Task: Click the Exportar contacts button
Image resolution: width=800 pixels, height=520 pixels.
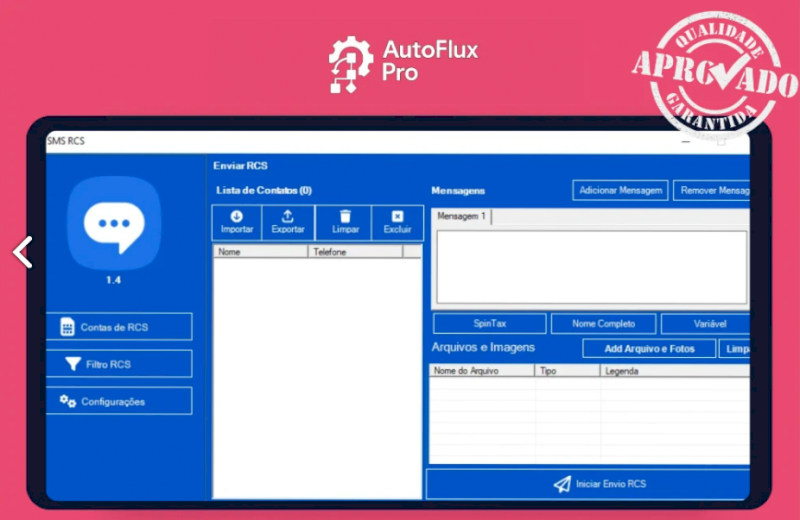Action: click(288, 222)
